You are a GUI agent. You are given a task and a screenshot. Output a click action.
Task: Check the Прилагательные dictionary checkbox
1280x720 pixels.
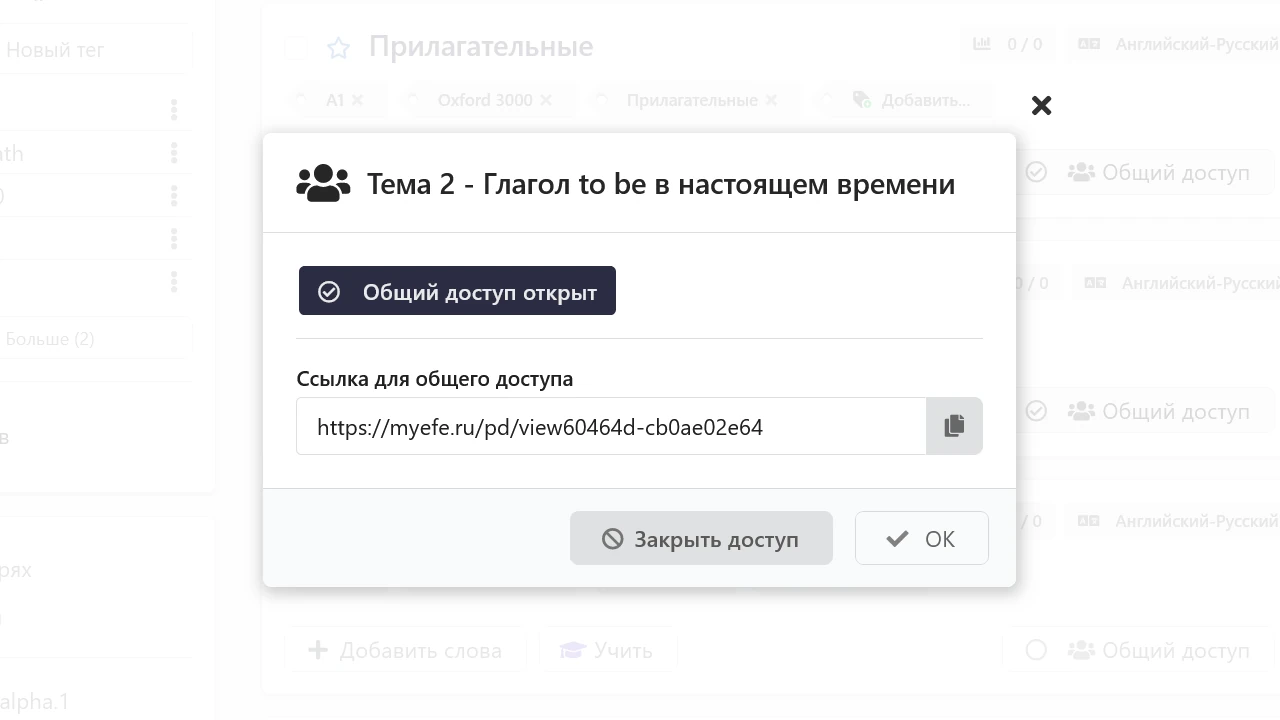[295, 47]
